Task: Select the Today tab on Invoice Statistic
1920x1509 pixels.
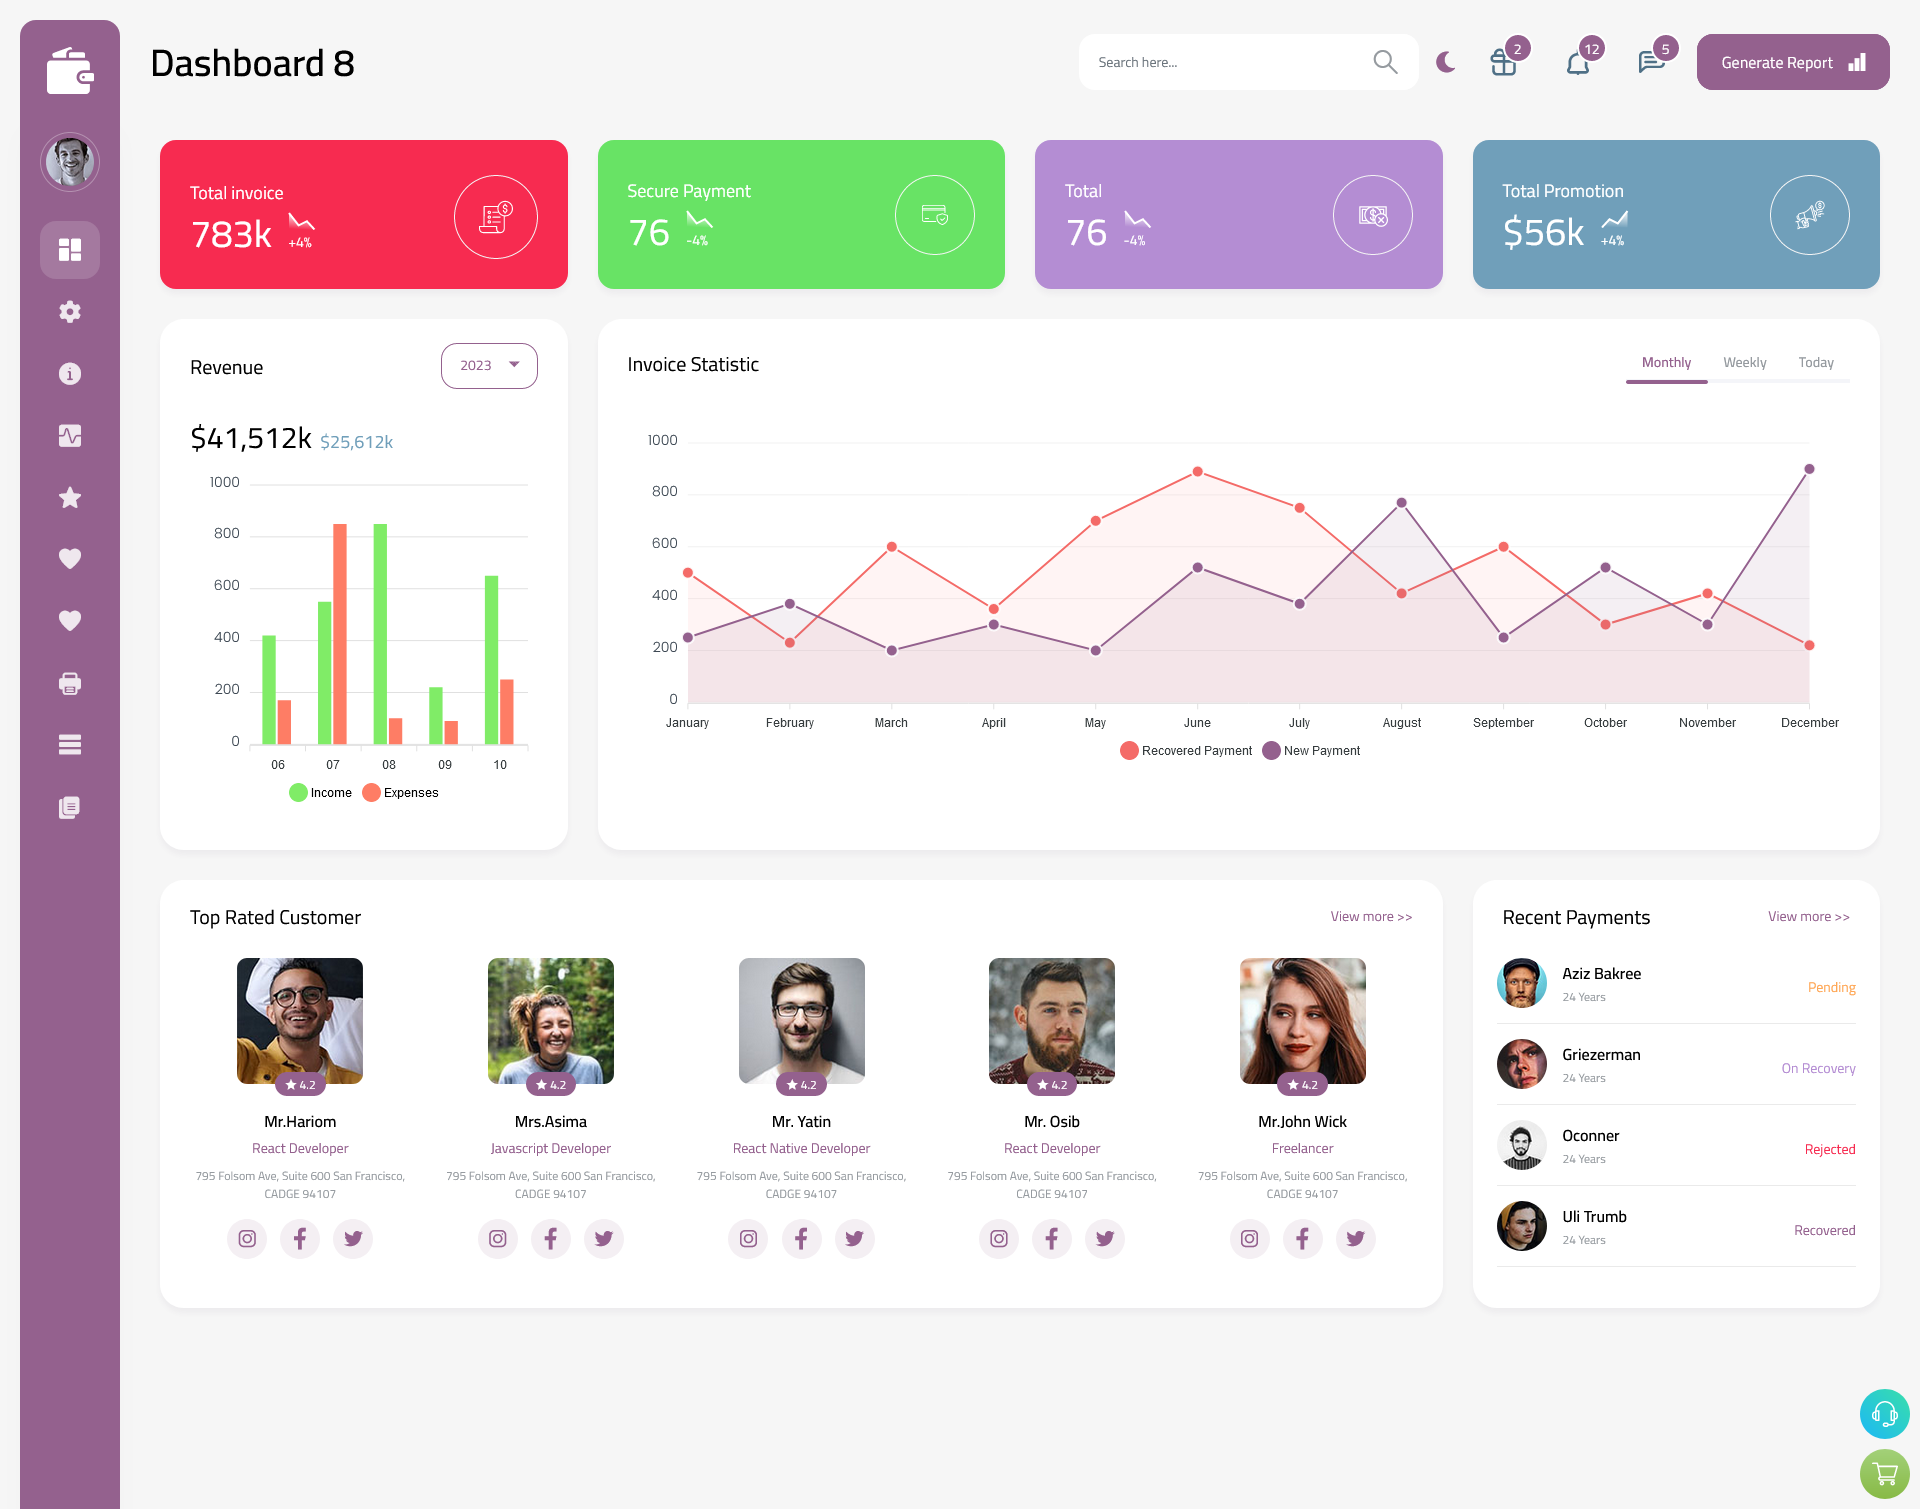Action: pos(1817,362)
